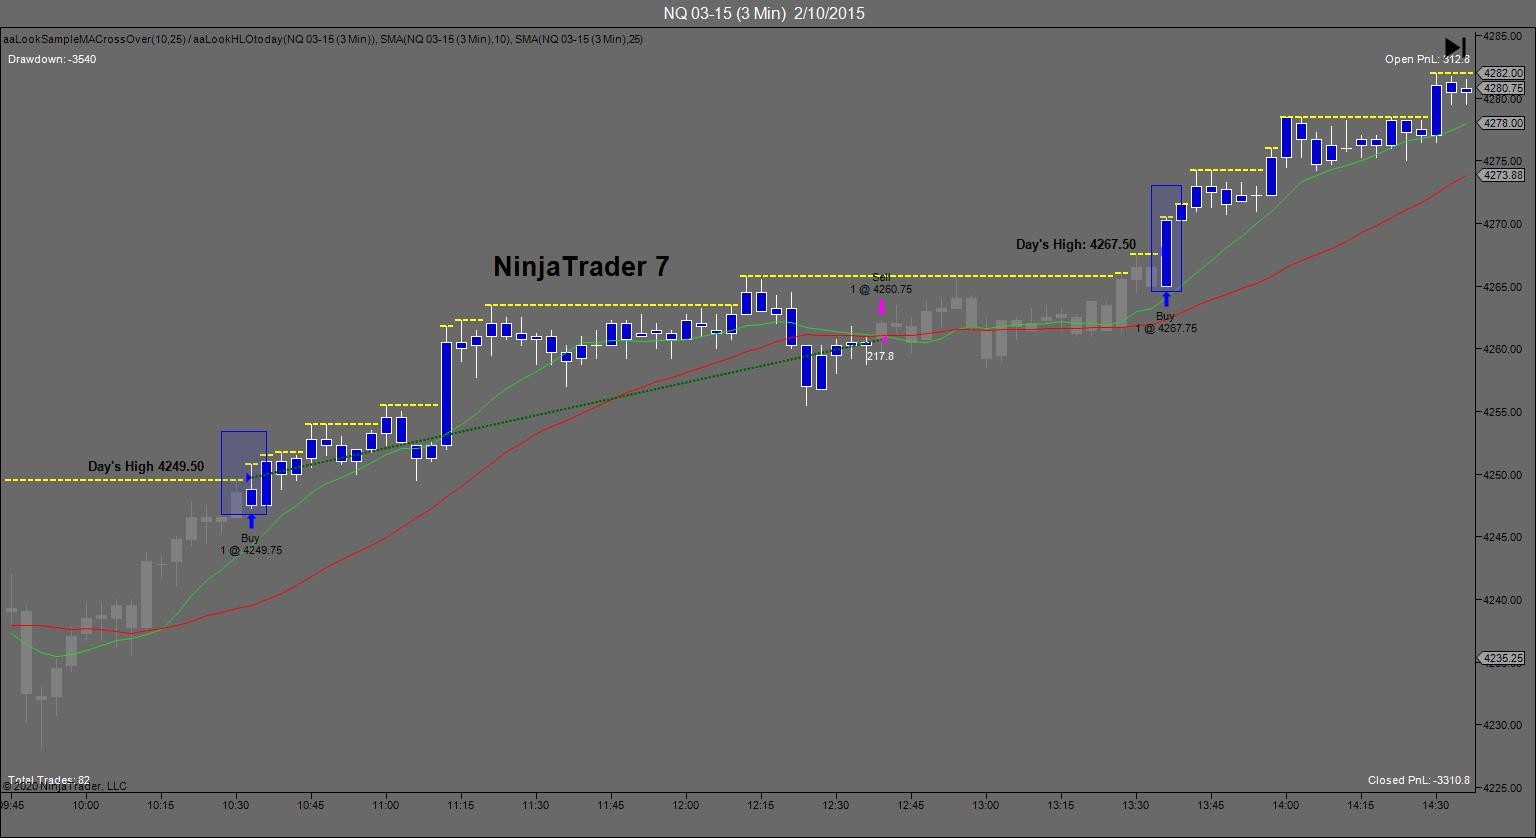Screen dimensions: 1536x838
Task: Click the skip-to-end arrow icon
Action: [x=1455, y=47]
